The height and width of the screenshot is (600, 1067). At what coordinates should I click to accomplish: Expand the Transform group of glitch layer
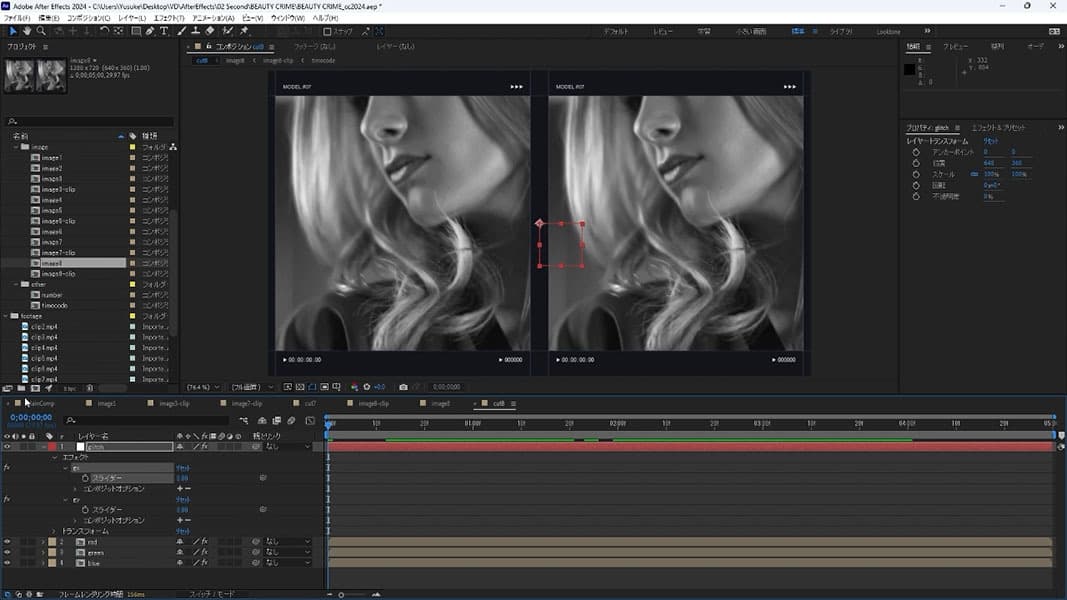click(x=54, y=531)
